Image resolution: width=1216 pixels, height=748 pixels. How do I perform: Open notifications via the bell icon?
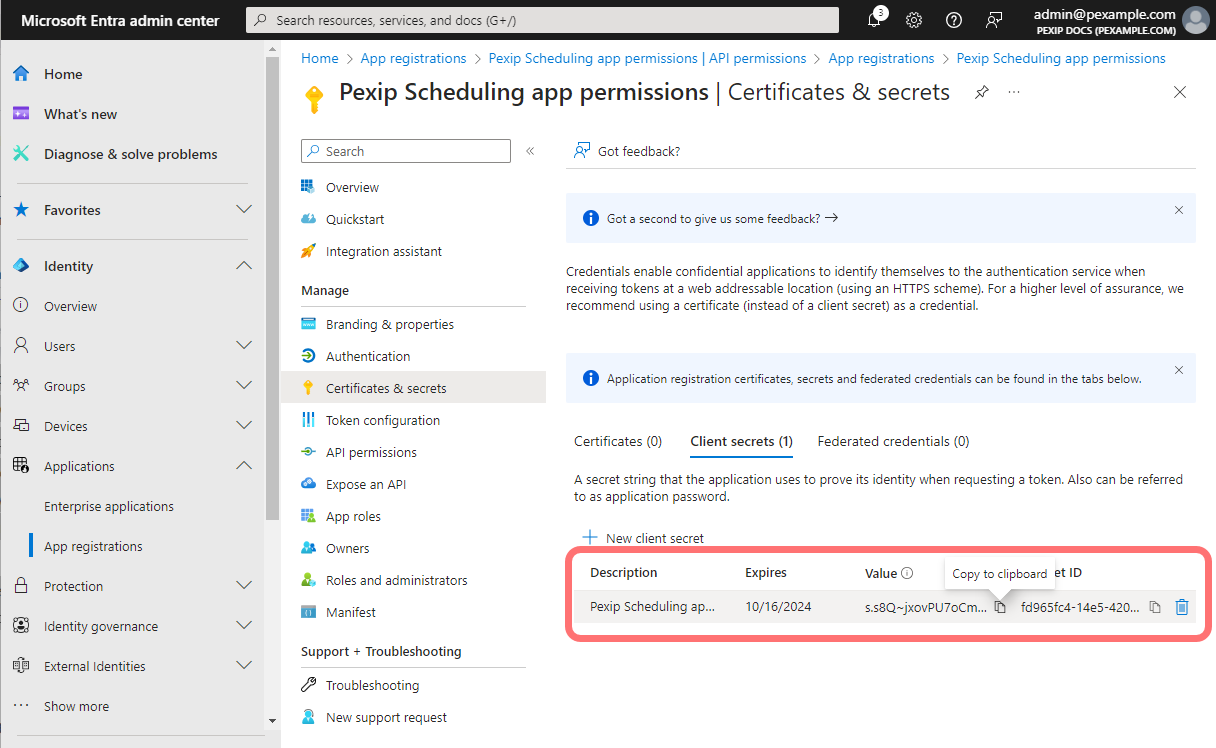pos(874,20)
